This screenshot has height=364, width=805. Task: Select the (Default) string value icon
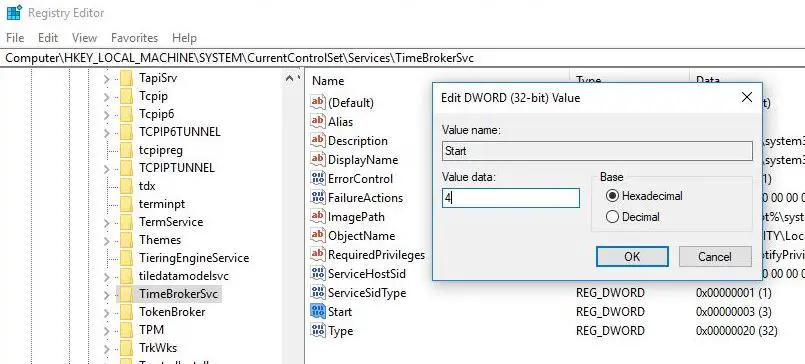click(x=318, y=102)
